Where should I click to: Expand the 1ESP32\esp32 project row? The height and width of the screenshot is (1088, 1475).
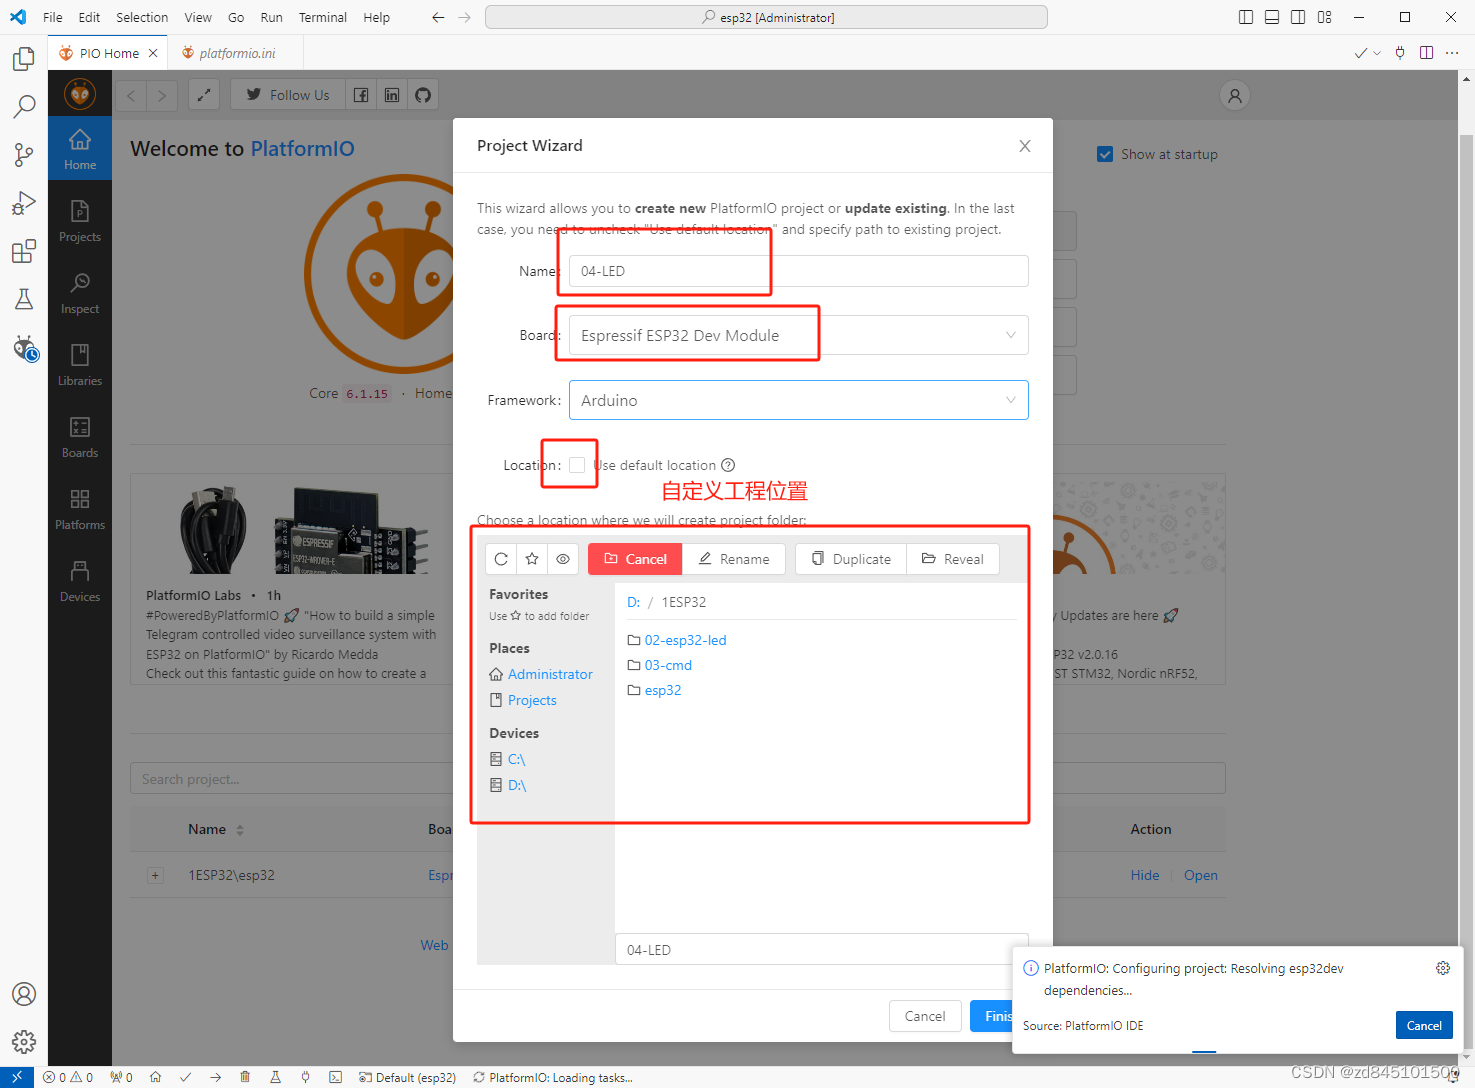point(155,875)
